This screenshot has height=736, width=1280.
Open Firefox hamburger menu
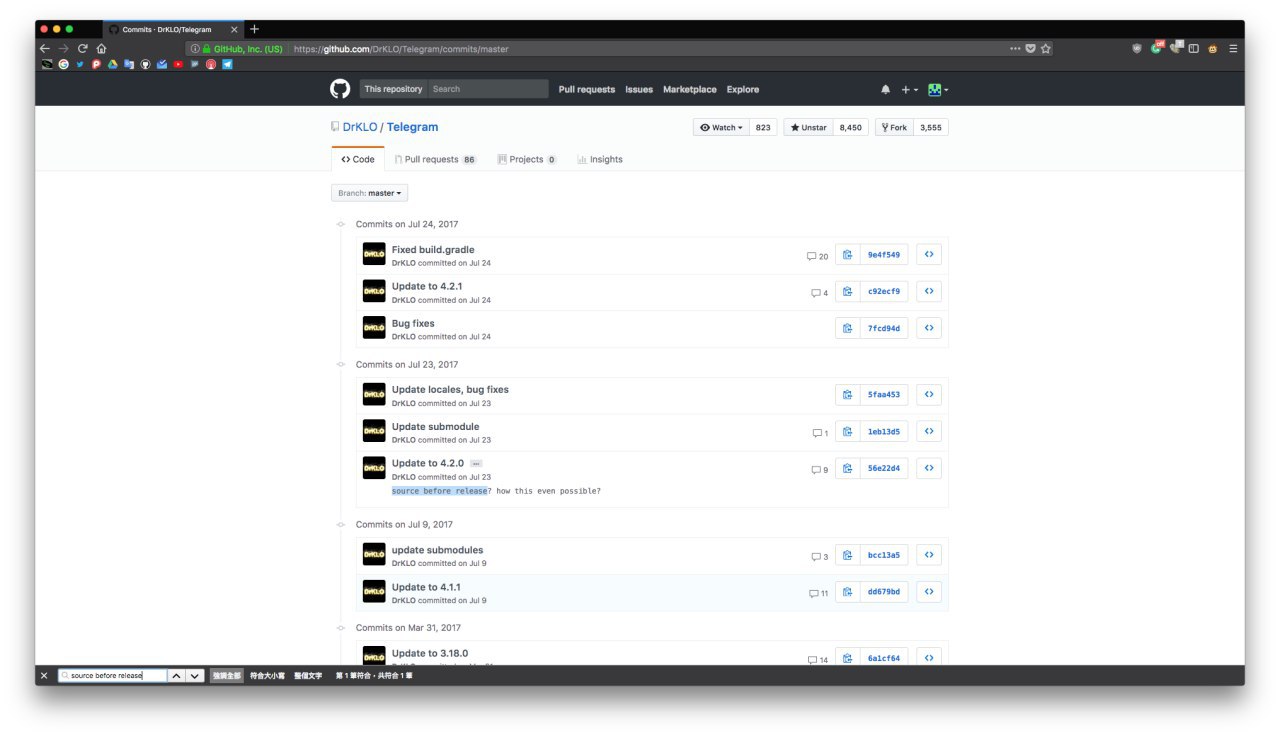1233,48
